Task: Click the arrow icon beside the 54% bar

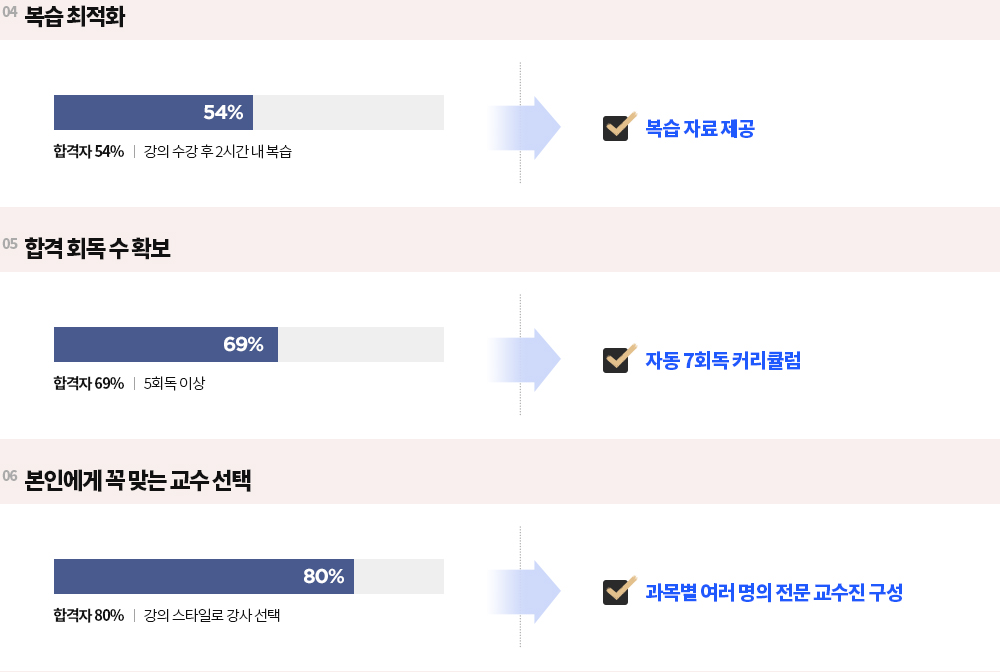Action: point(527,128)
